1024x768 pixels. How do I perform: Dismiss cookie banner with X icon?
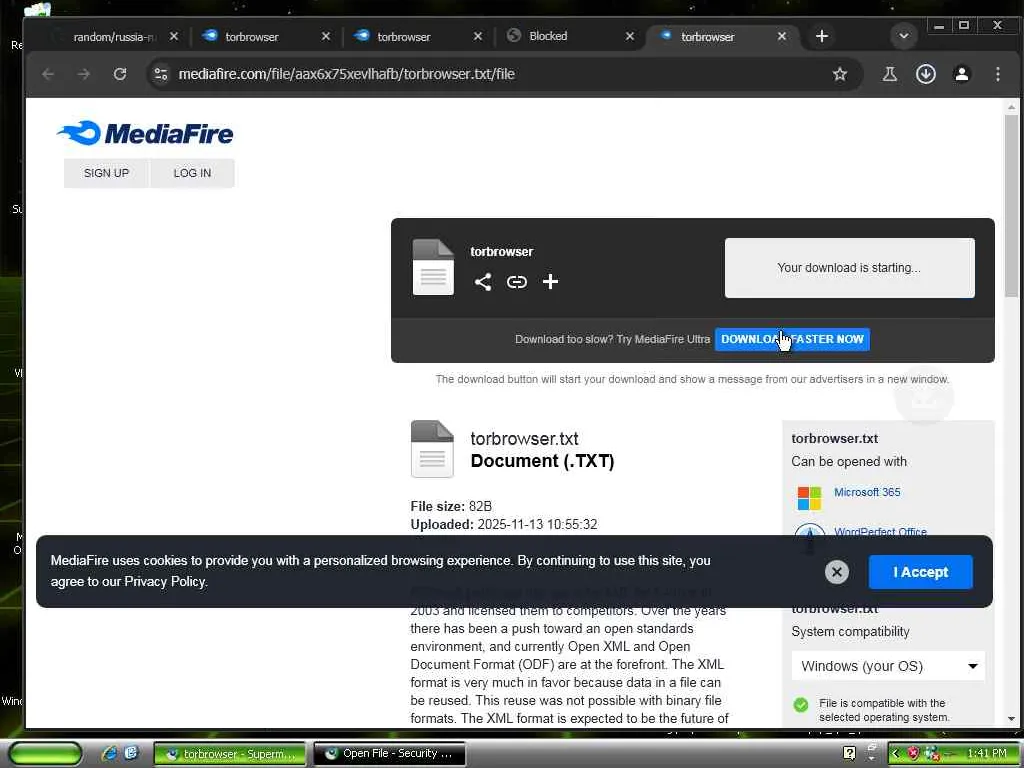(837, 572)
